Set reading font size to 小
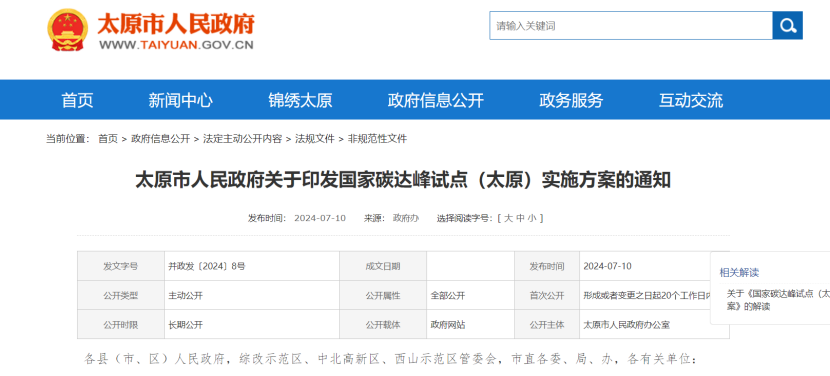830x376 pixels. tap(533, 218)
